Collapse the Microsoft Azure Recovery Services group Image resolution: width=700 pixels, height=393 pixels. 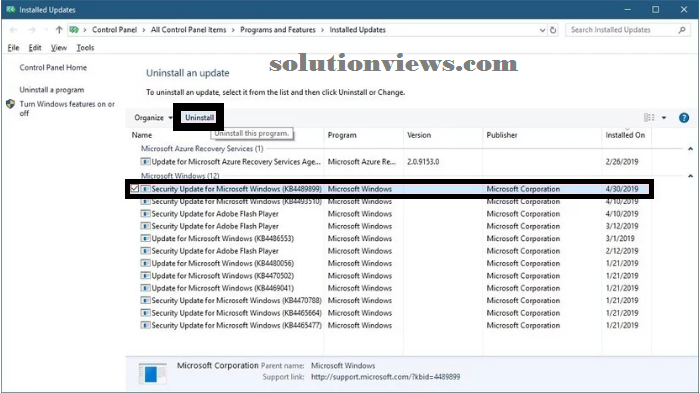[690, 149]
